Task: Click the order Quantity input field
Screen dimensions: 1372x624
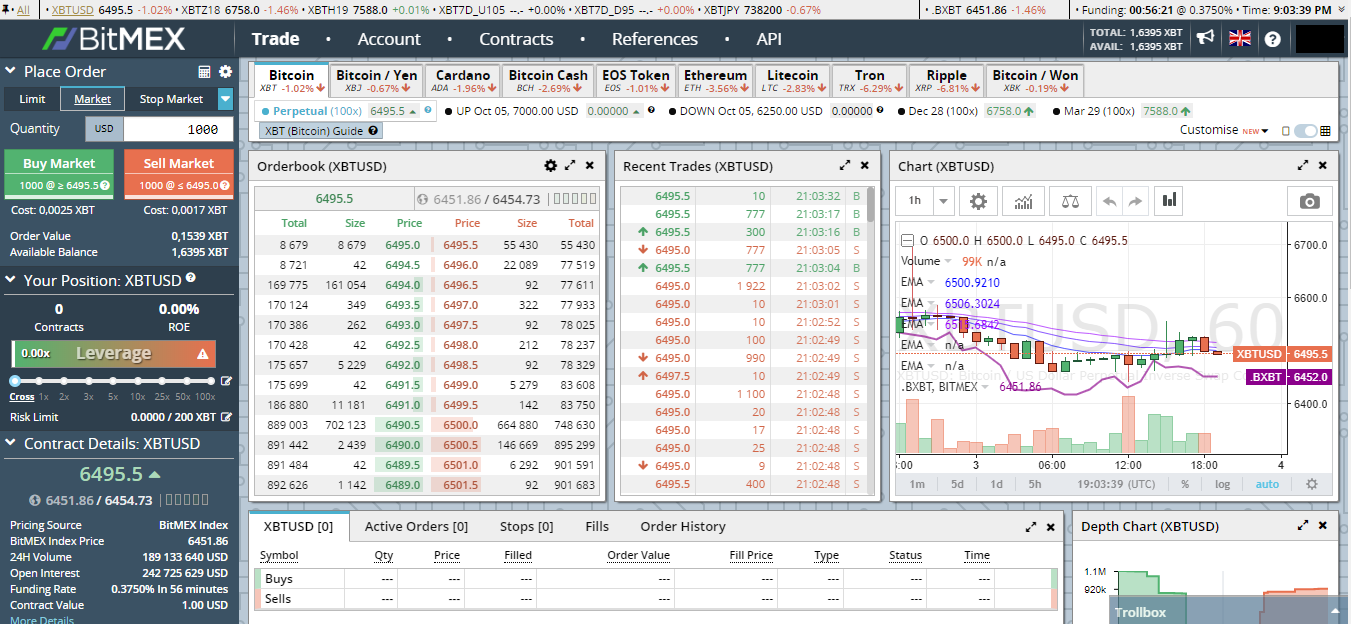Action: (x=178, y=129)
